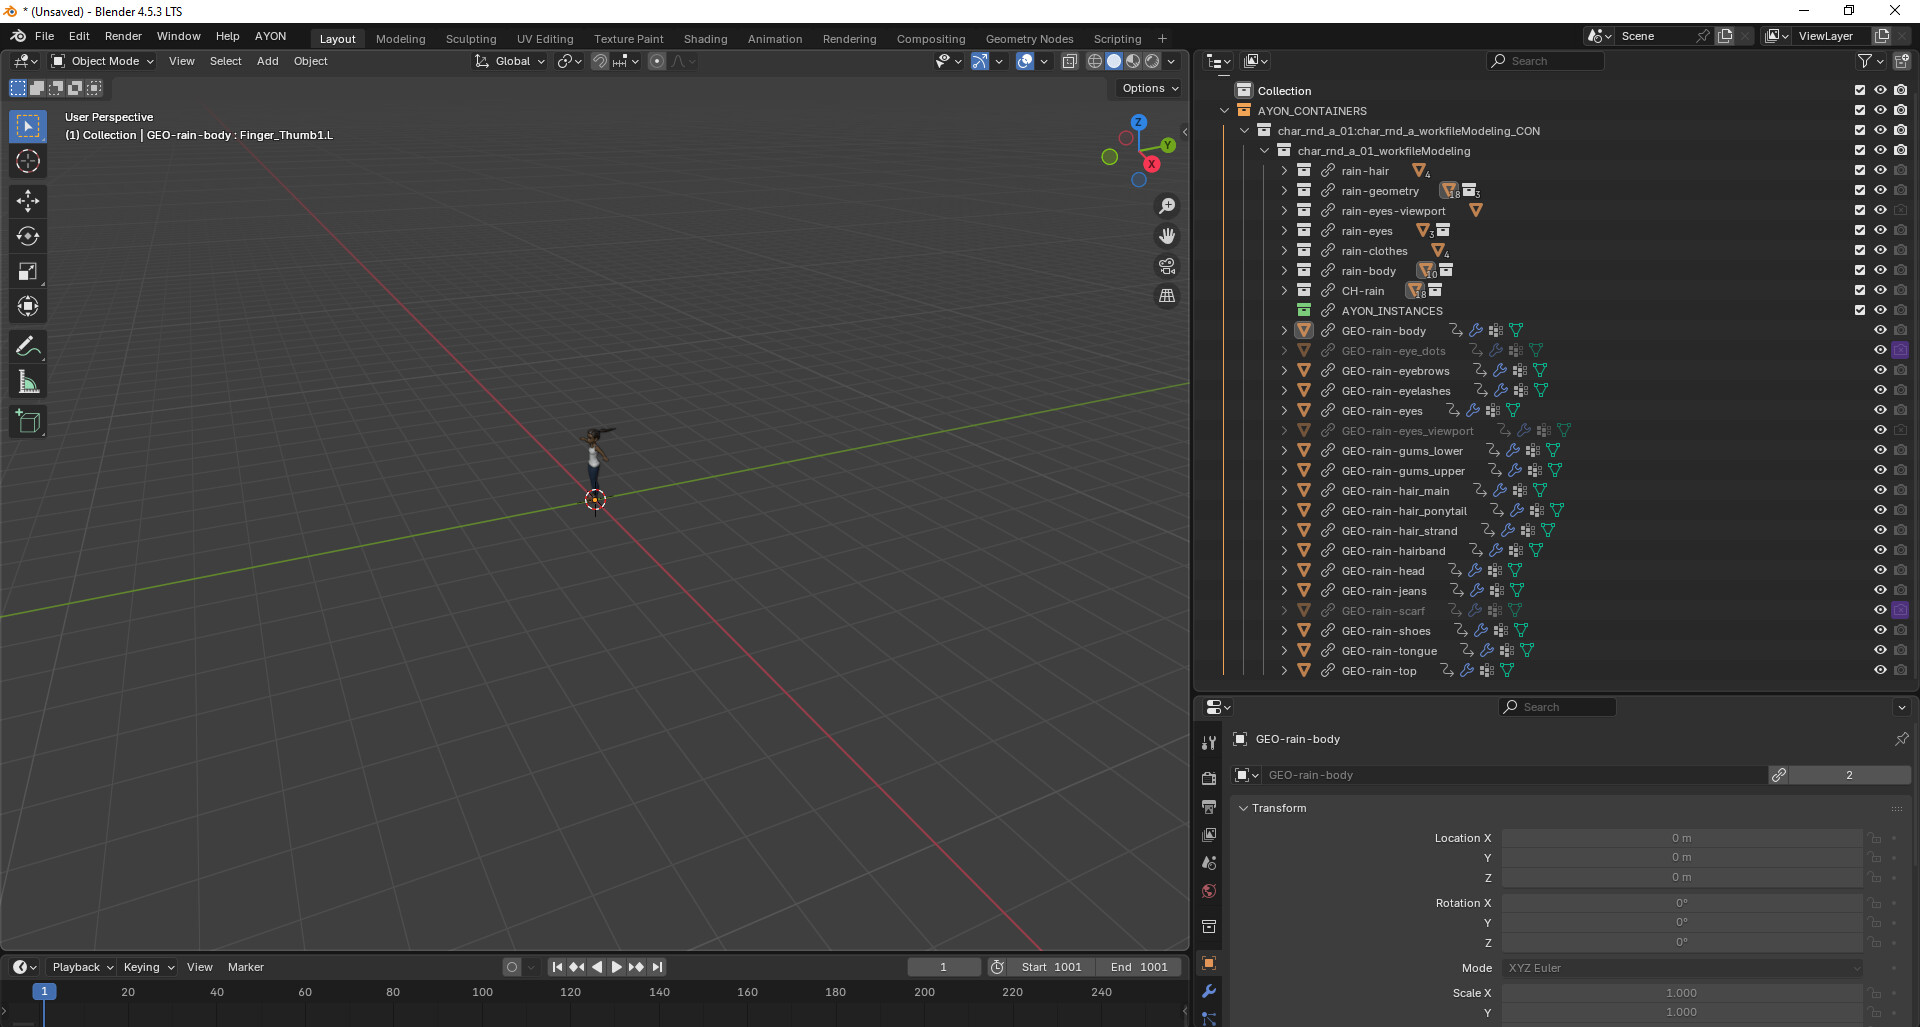
Task: Click the outliner Search field
Action: (x=1550, y=61)
